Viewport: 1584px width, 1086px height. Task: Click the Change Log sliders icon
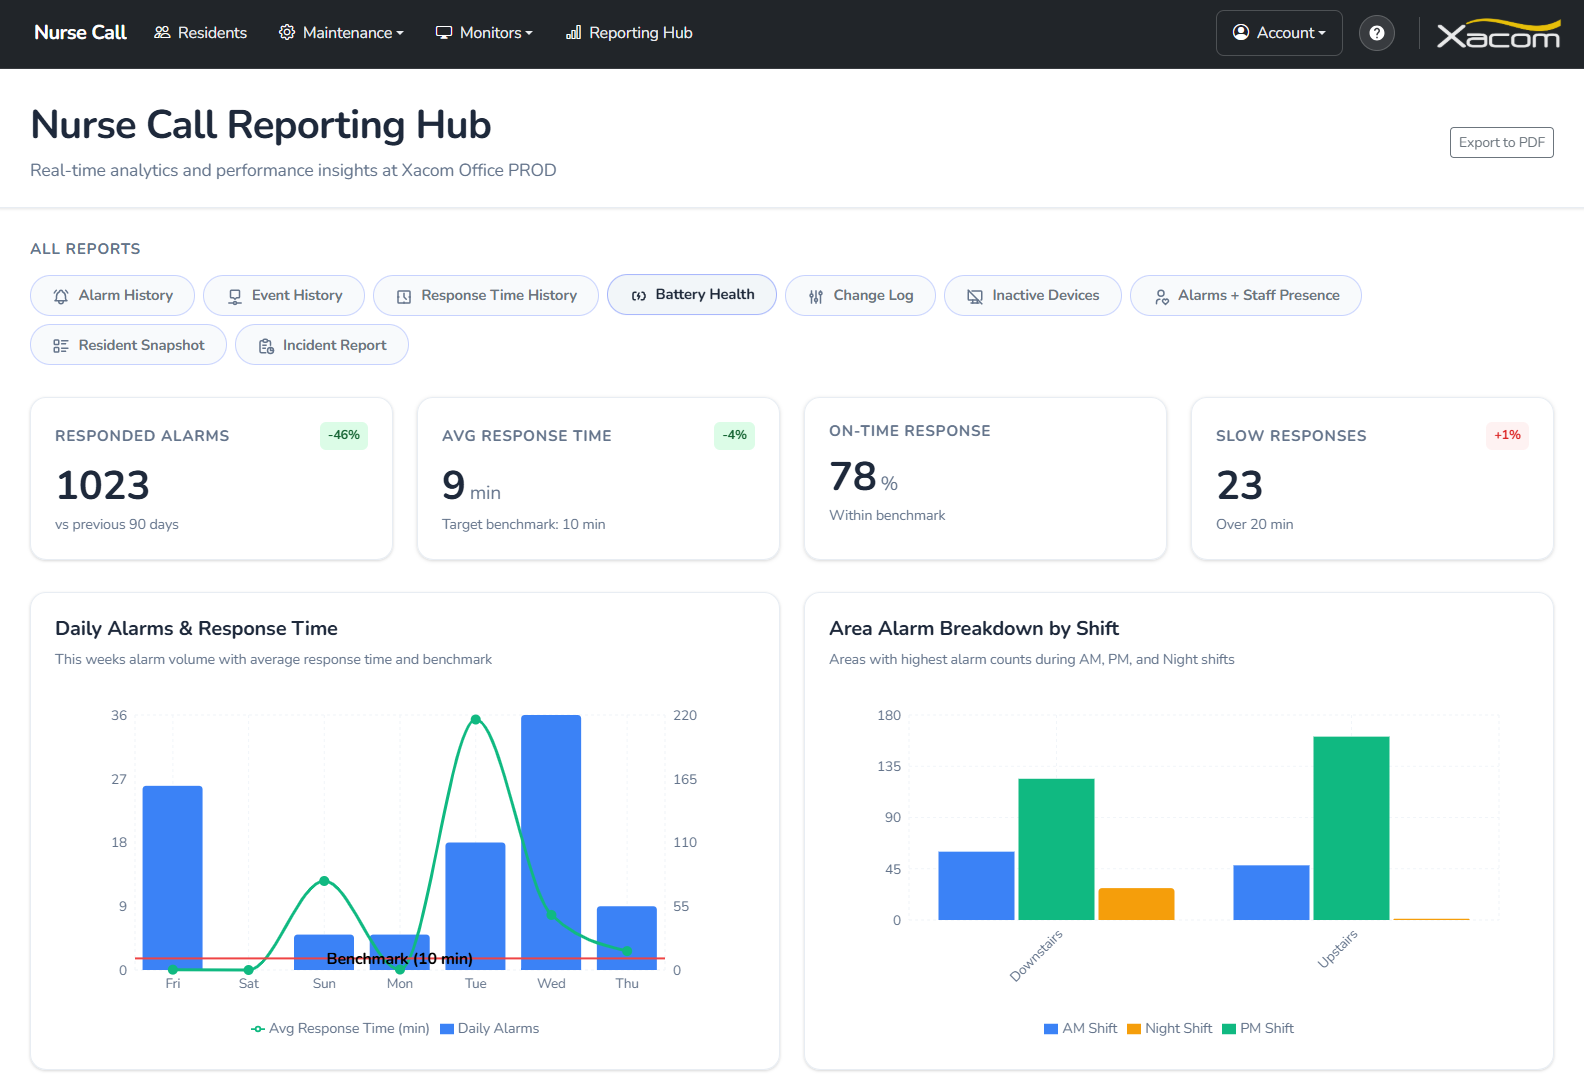816,296
